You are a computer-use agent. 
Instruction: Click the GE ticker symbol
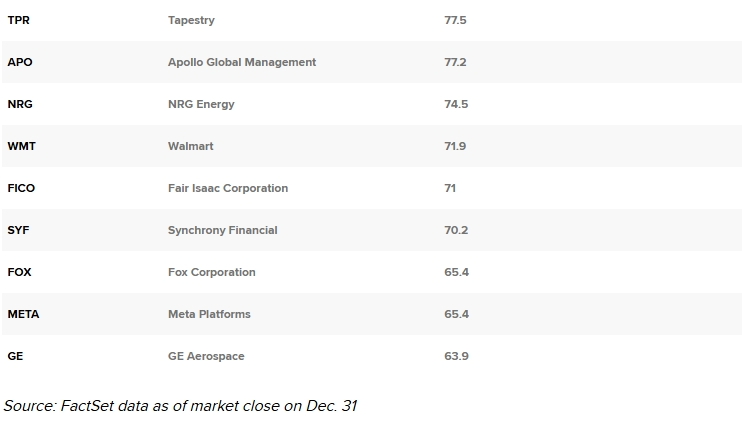[x=15, y=356]
